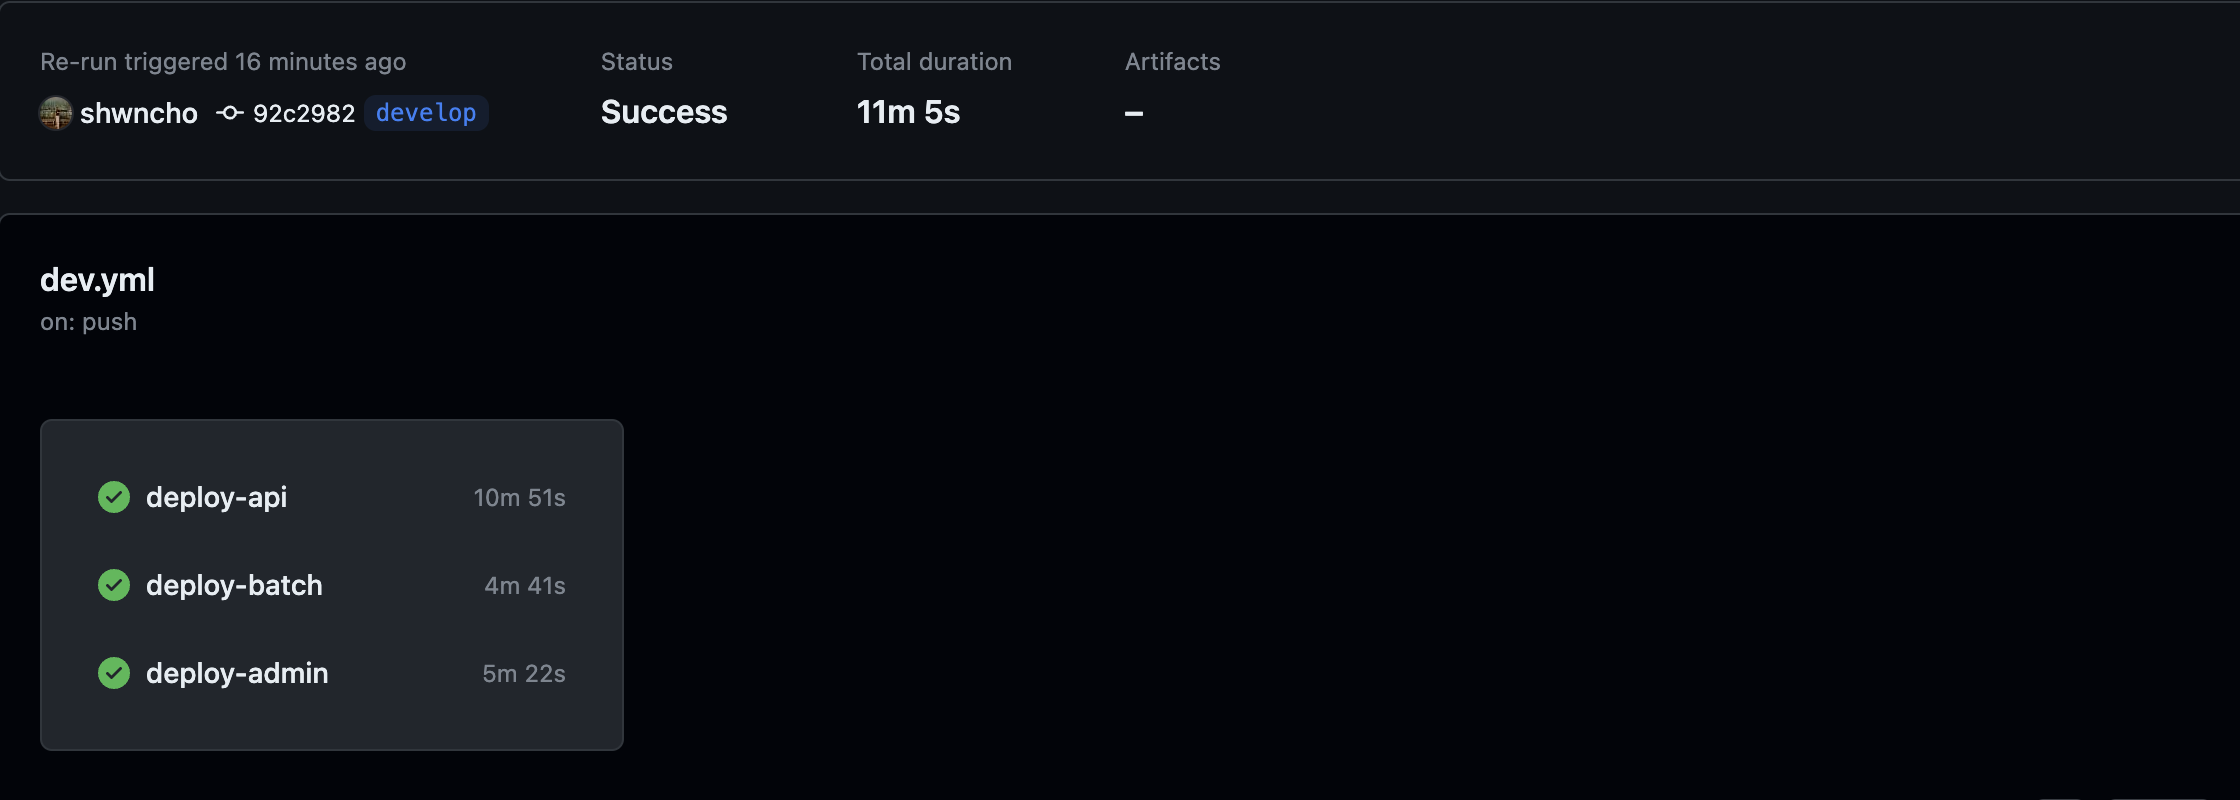Click the green check icon for deploy-admin
Screen dimensions: 2240x800
point(114,673)
